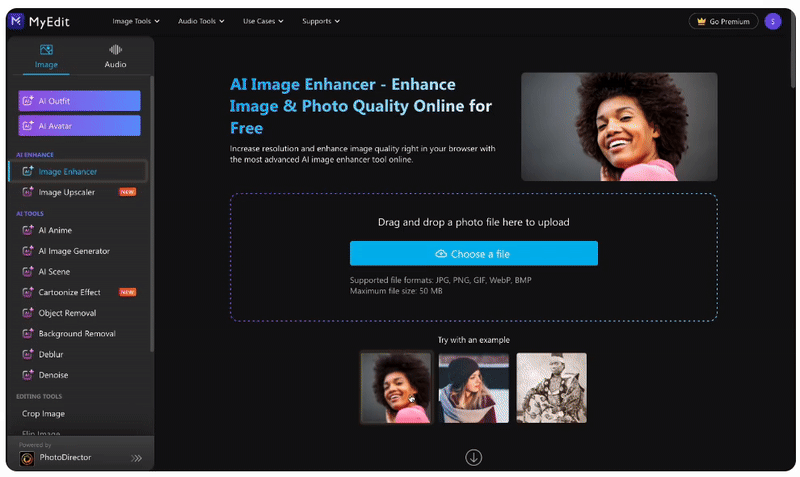Click the MyEdit logo icon
The width and height of the screenshot is (800, 477).
pos(16,21)
